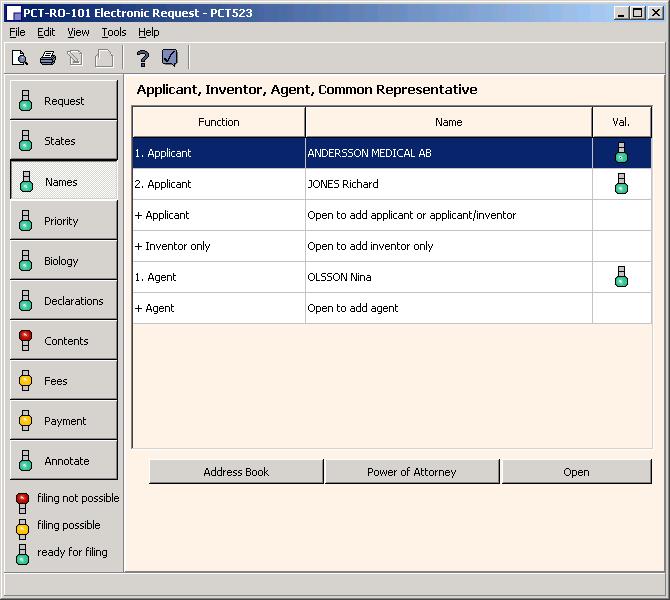Close the PCT-RO-101 window
This screenshot has height=600, width=670.
tap(655, 13)
